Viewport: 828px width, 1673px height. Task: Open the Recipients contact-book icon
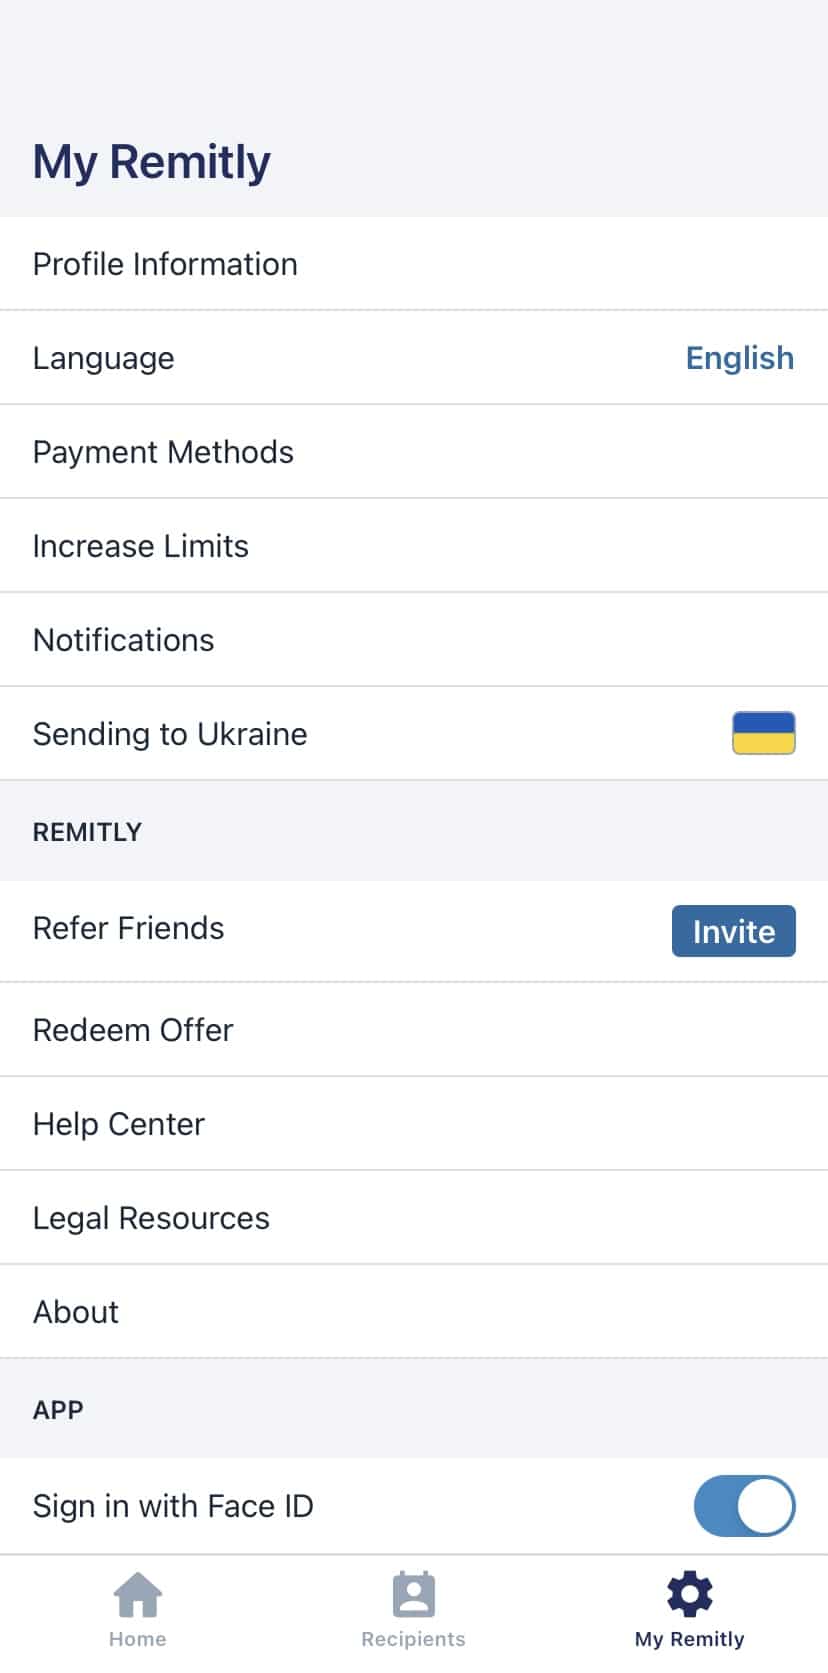coord(413,1594)
